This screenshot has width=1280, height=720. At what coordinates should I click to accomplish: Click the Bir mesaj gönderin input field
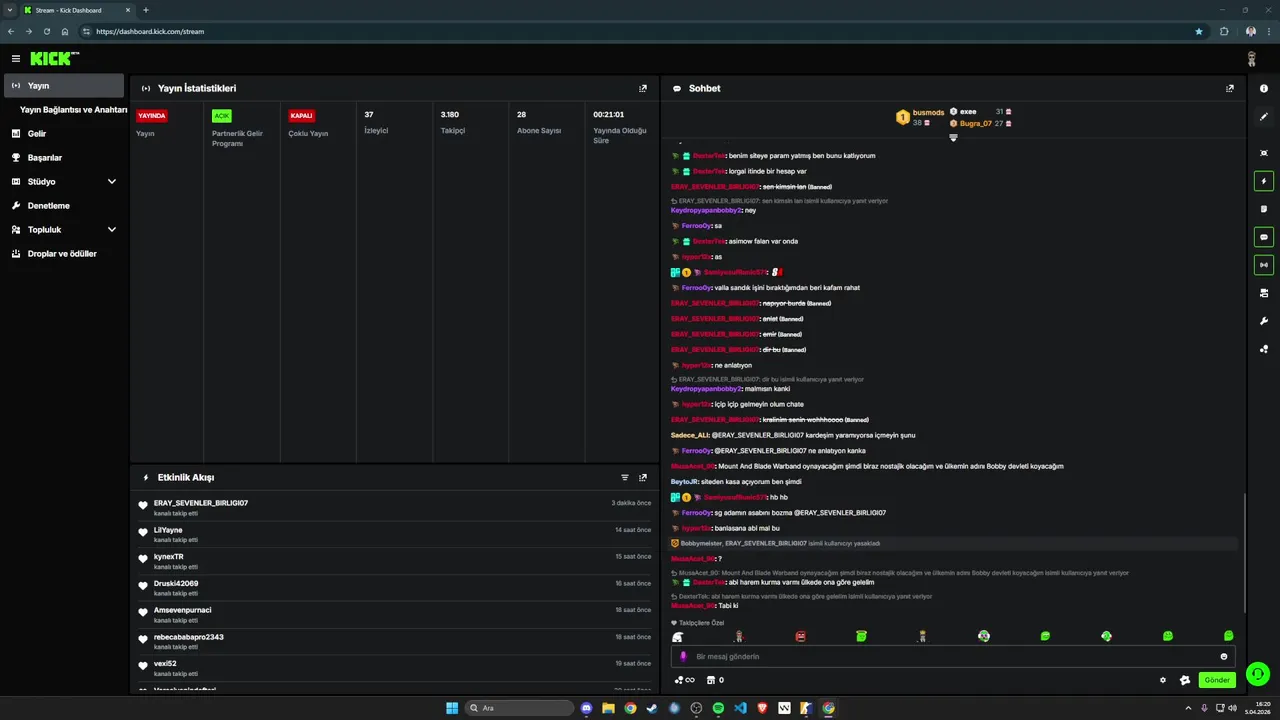(953, 657)
